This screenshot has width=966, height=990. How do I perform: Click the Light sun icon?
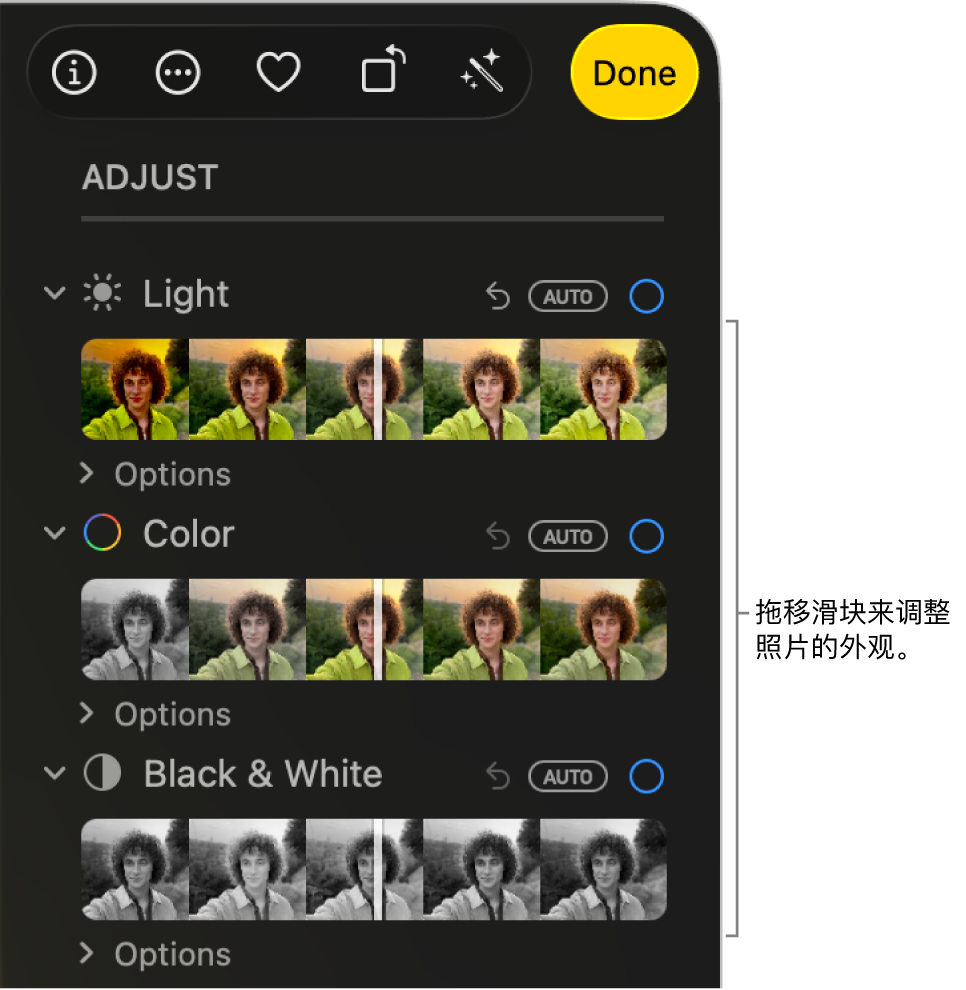click(x=102, y=292)
